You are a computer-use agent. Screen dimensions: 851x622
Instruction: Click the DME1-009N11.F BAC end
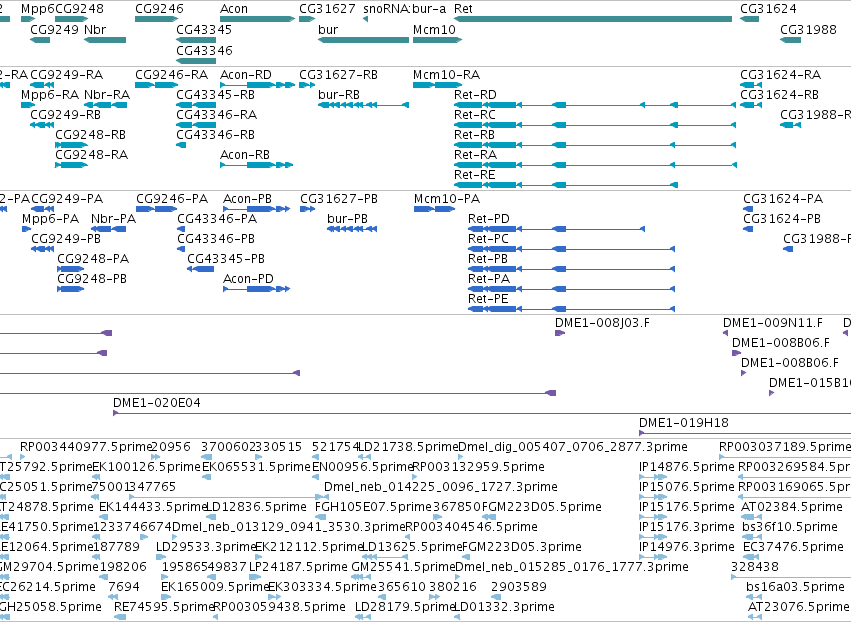coord(772,323)
